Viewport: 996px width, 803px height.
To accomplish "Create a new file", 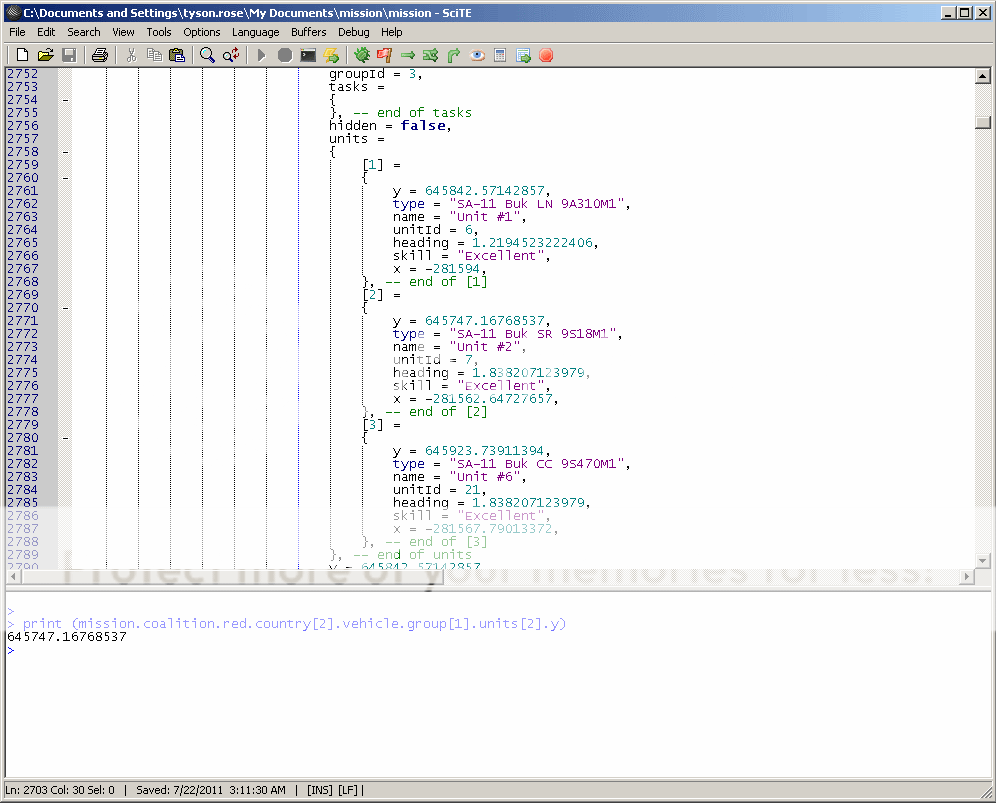I will pyautogui.click(x=21, y=55).
